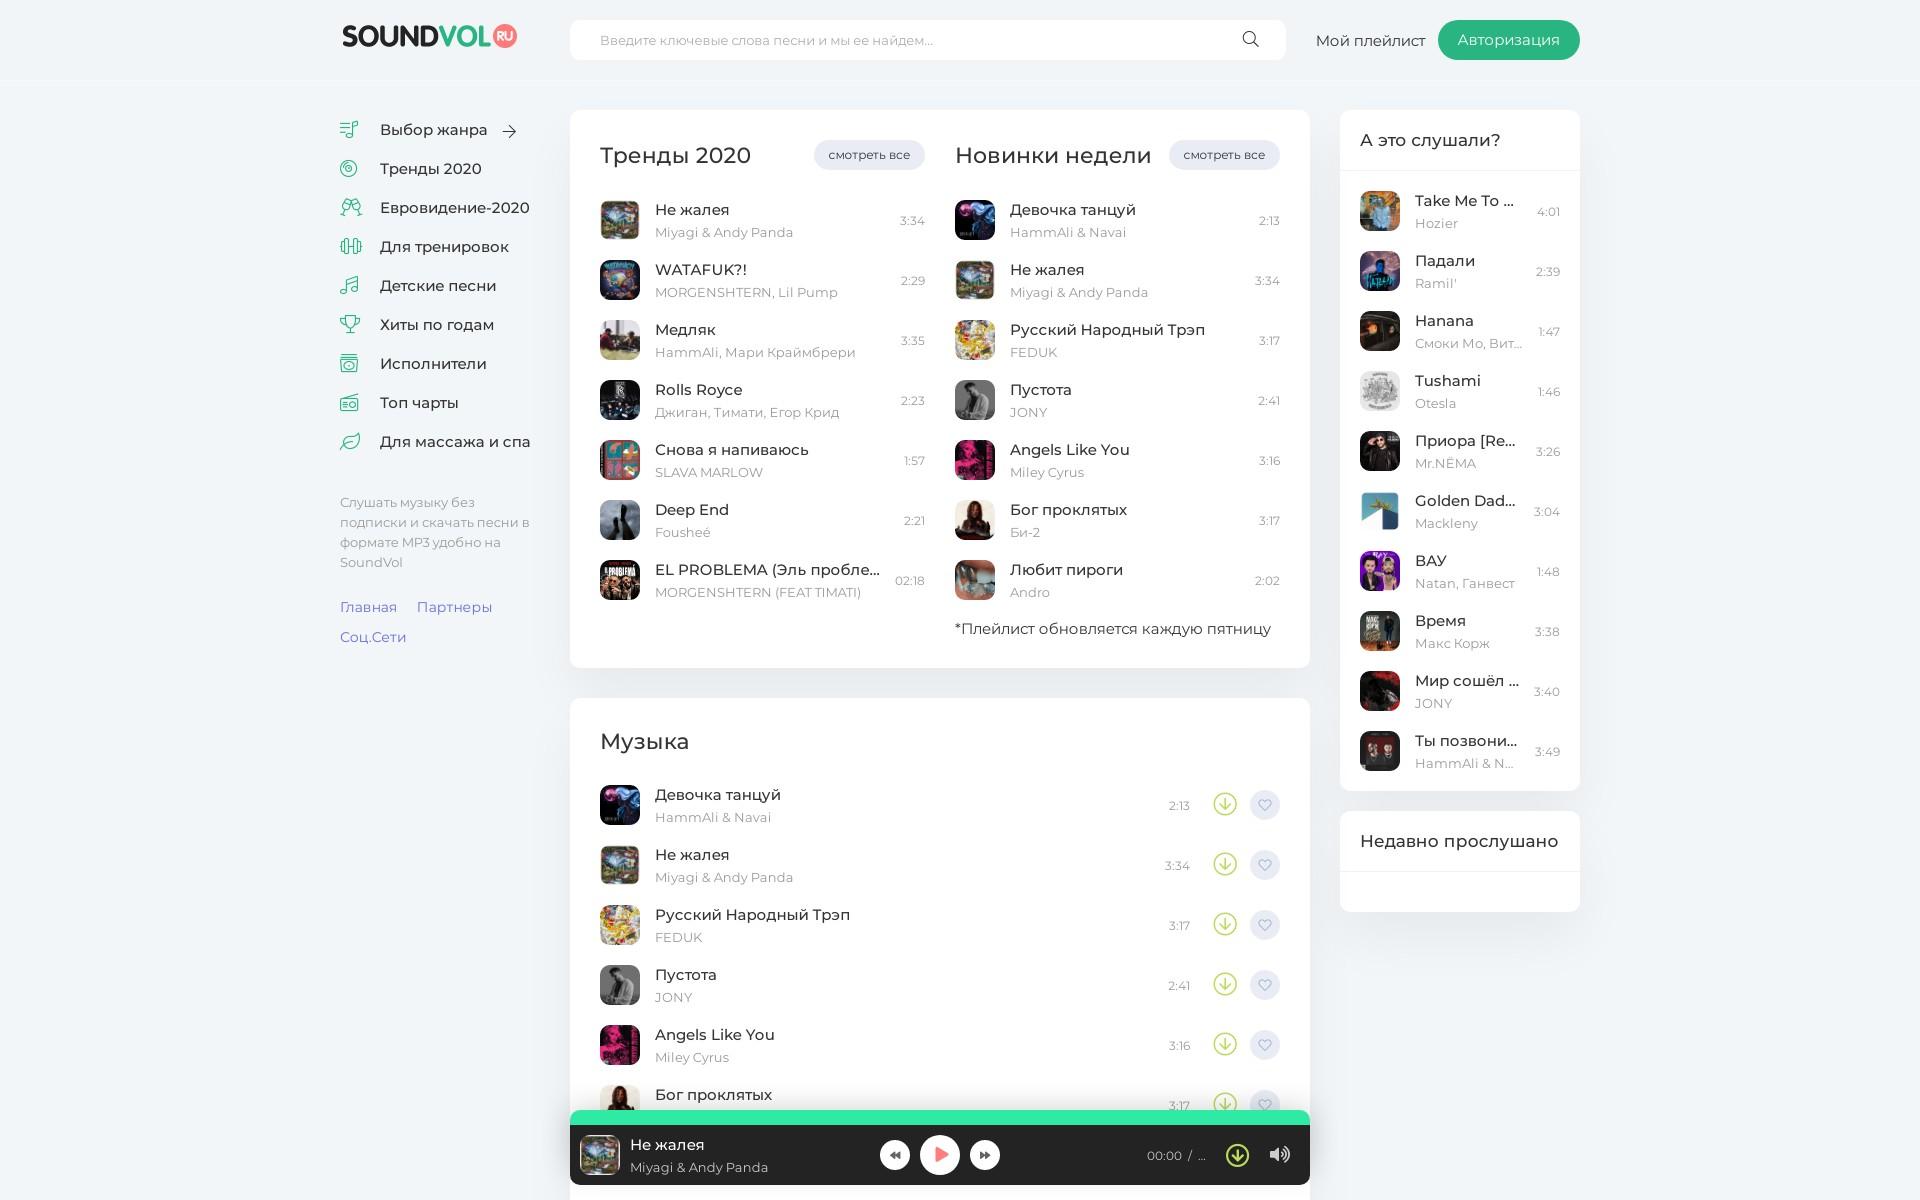Click the SoundVol logo
Viewport: 1920px width, 1200px height.
tap(429, 37)
